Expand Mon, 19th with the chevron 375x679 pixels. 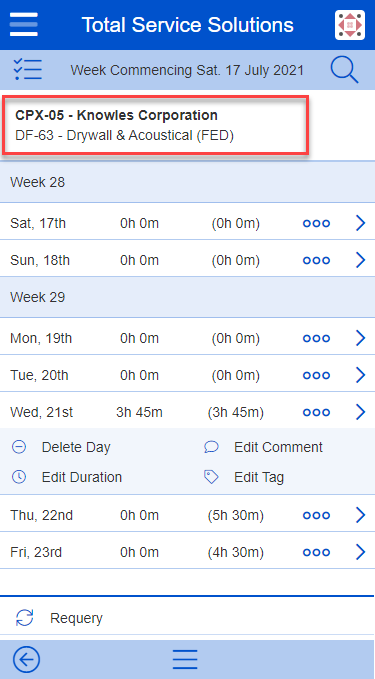360,338
